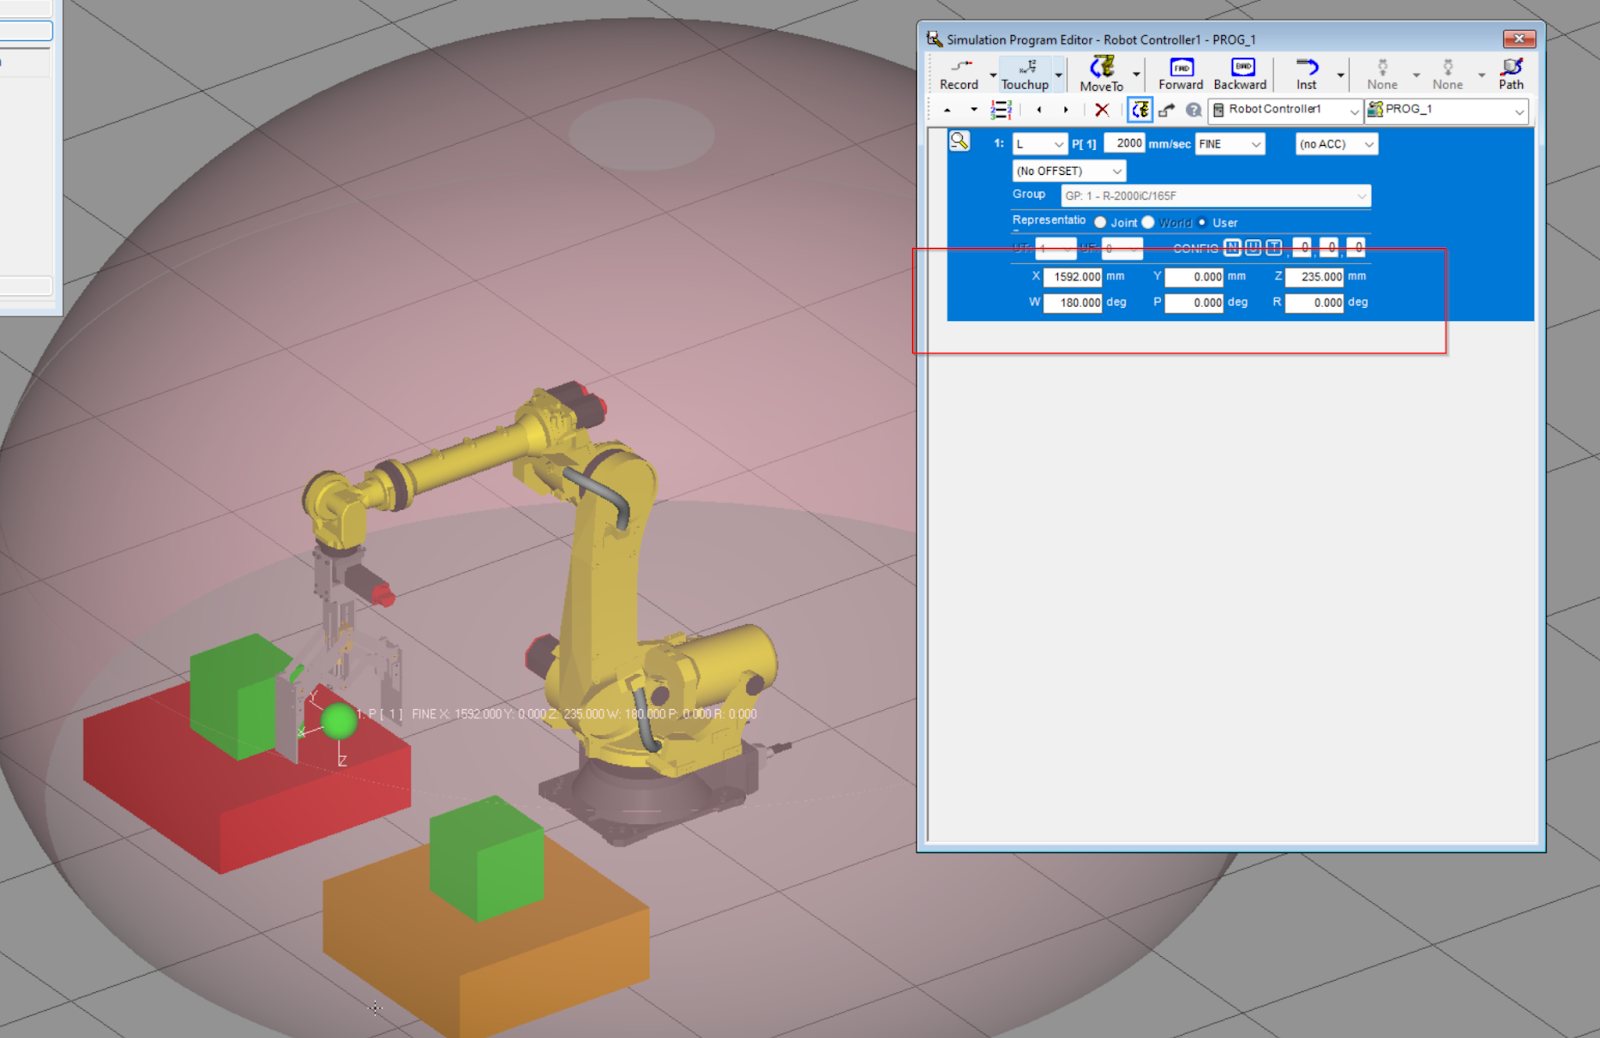The height and width of the screenshot is (1038, 1600).
Task: Select the Joint representation radio button
Action: (x=1100, y=222)
